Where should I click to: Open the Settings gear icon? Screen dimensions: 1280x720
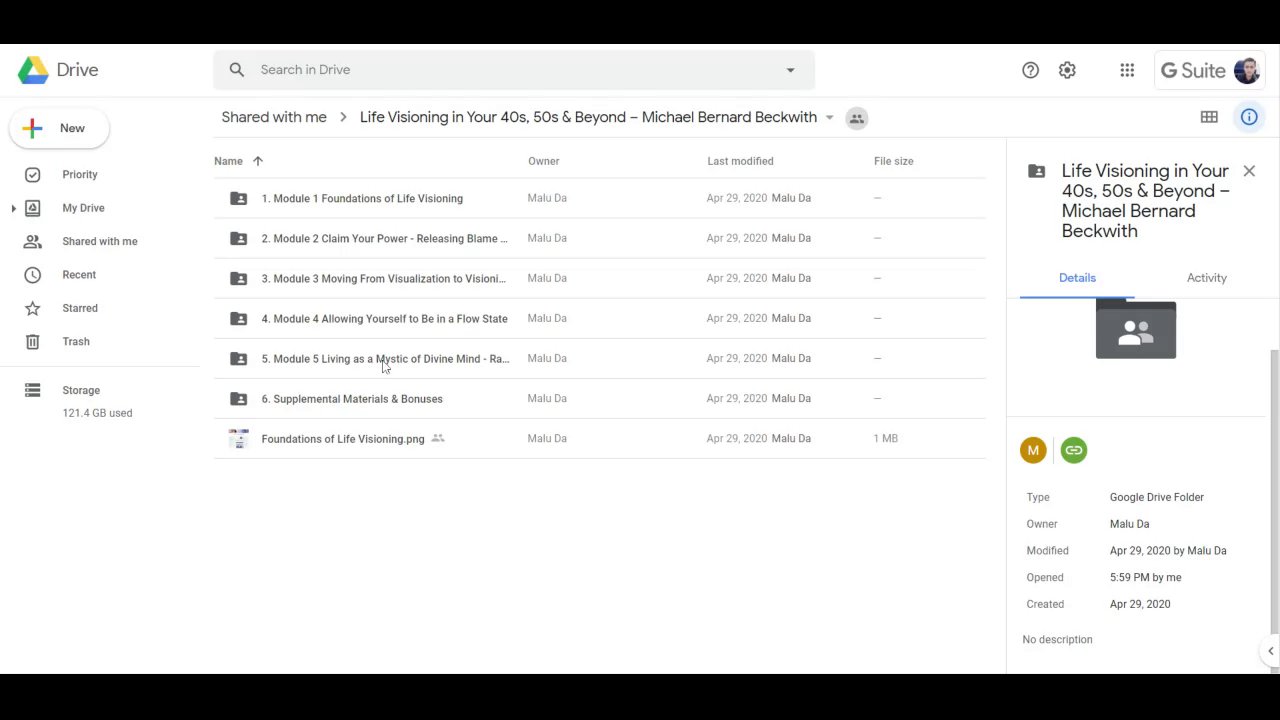[1067, 70]
